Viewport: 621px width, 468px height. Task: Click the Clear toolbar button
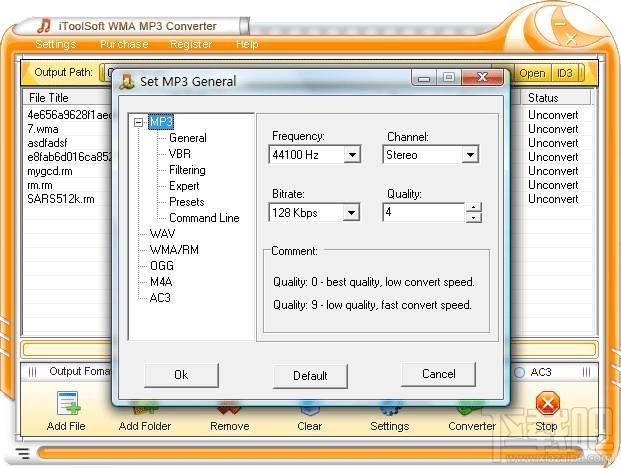coord(309,416)
